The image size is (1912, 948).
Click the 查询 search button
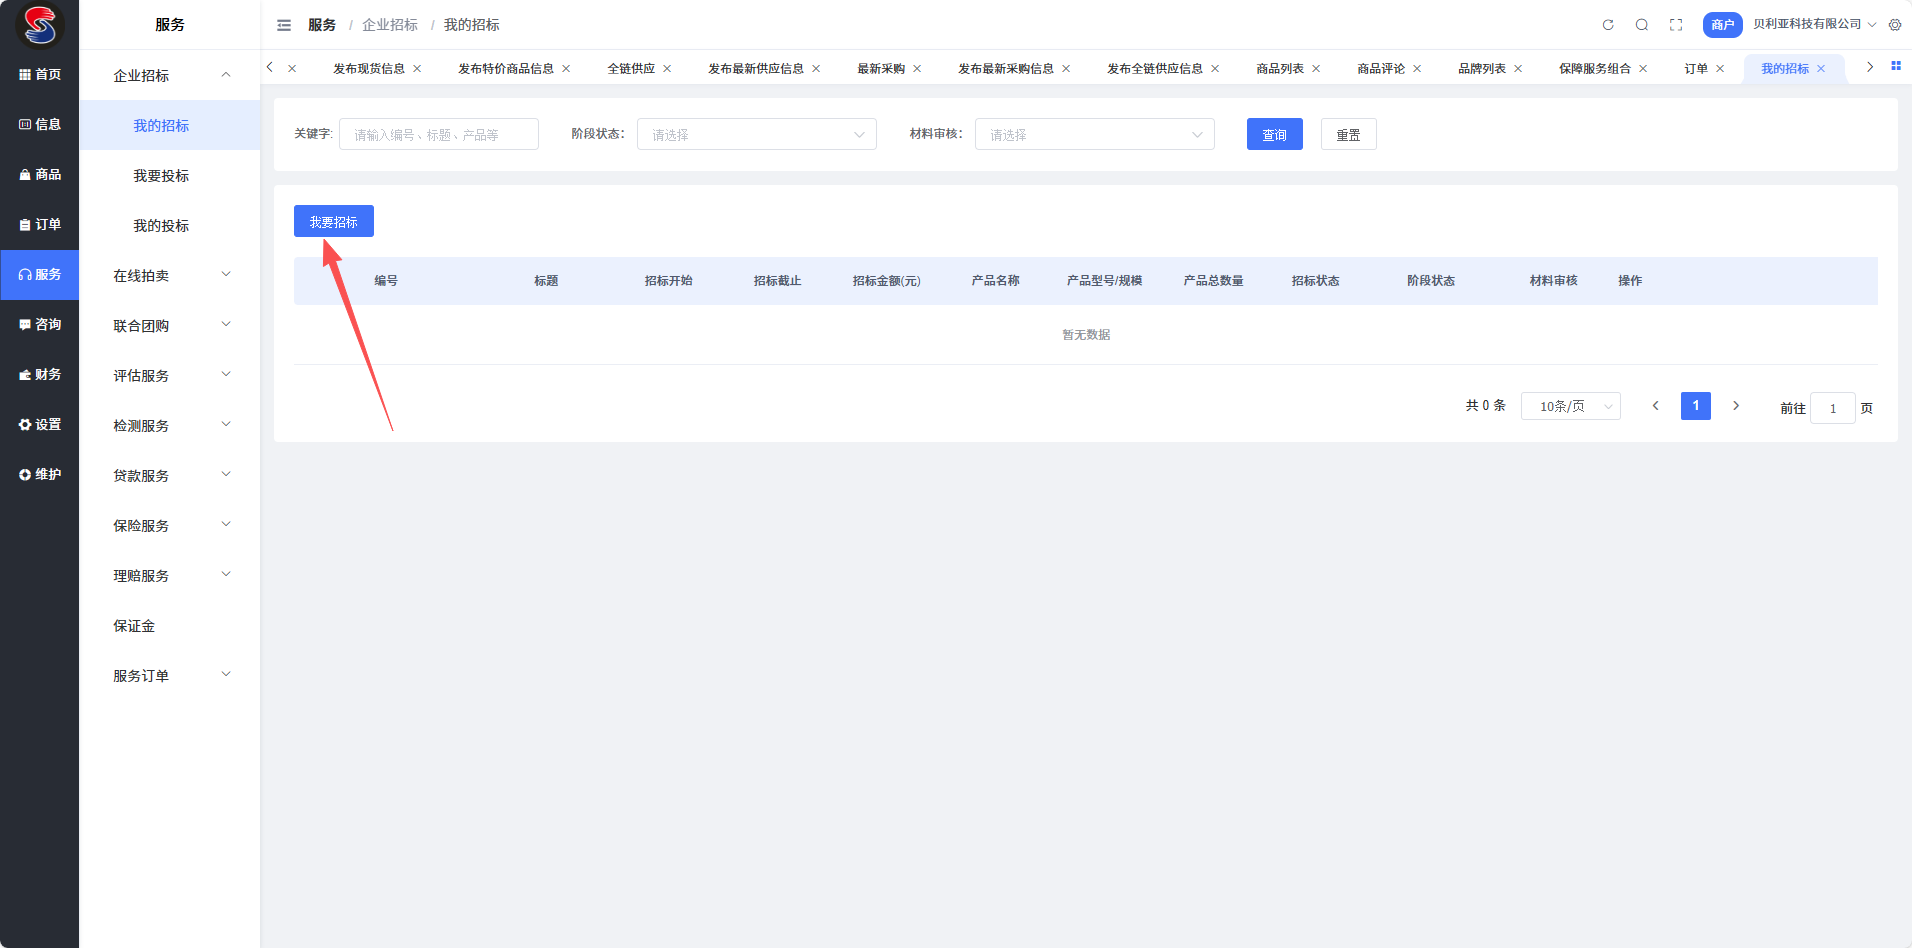point(1274,135)
